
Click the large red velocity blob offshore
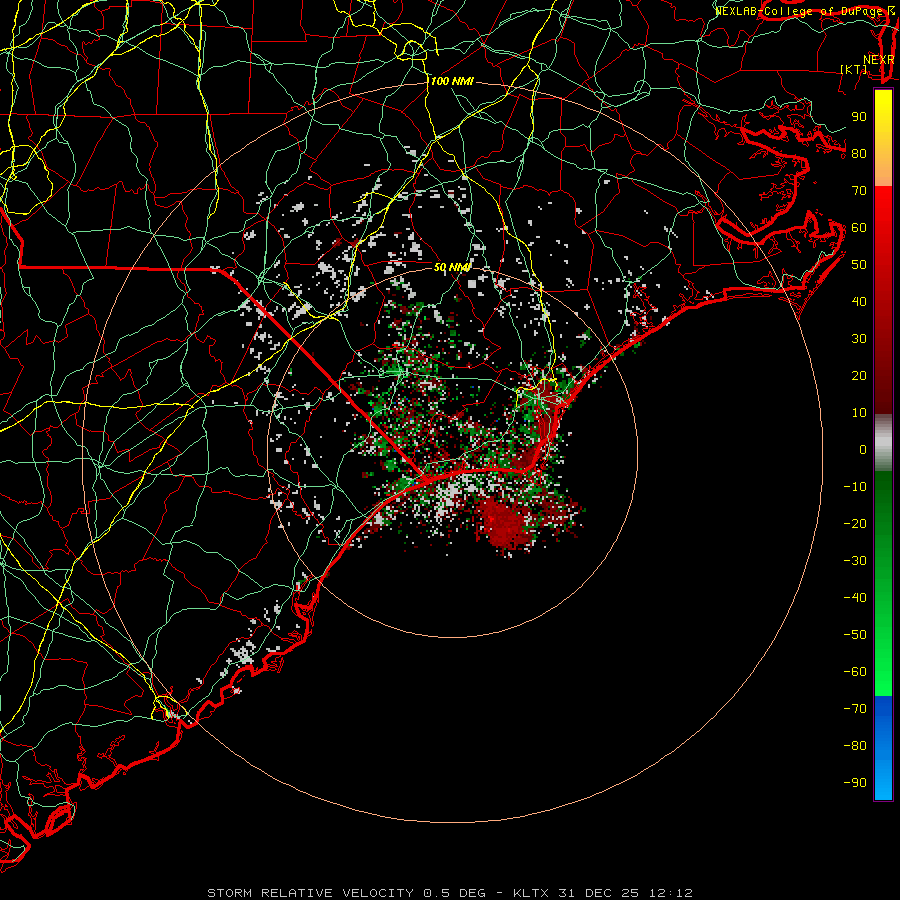pyautogui.click(x=505, y=523)
